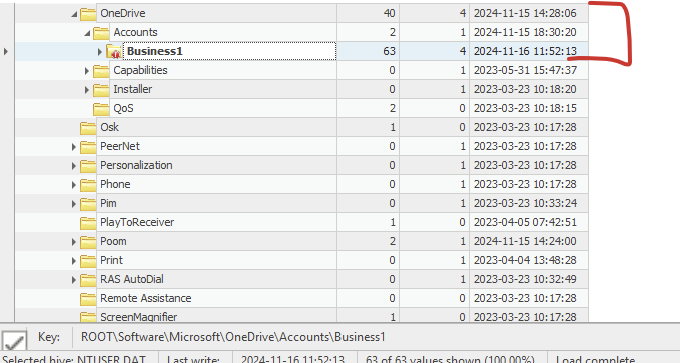This screenshot has width=680, height=363.
Task: Click the Pim timestamp 2023-03-23 10:33:24
Action: [525, 203]
